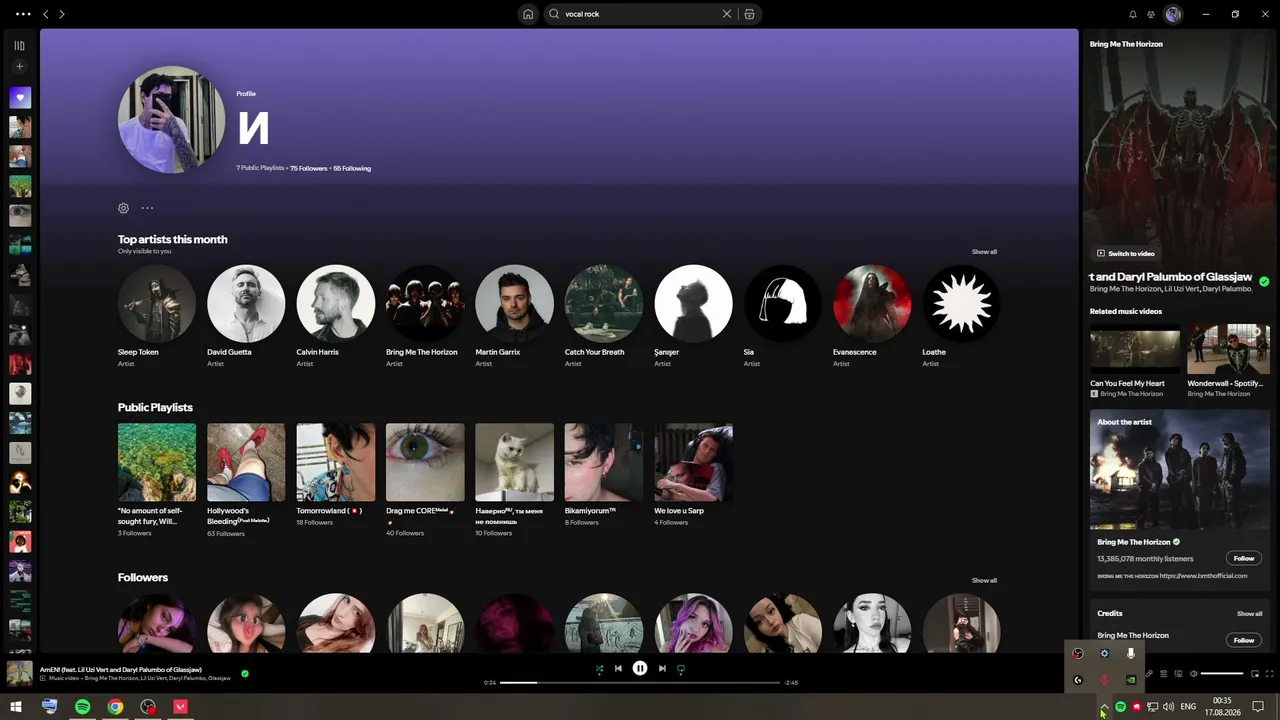
Task: Go to Spotify Home
Action: [x=528, y=14]
